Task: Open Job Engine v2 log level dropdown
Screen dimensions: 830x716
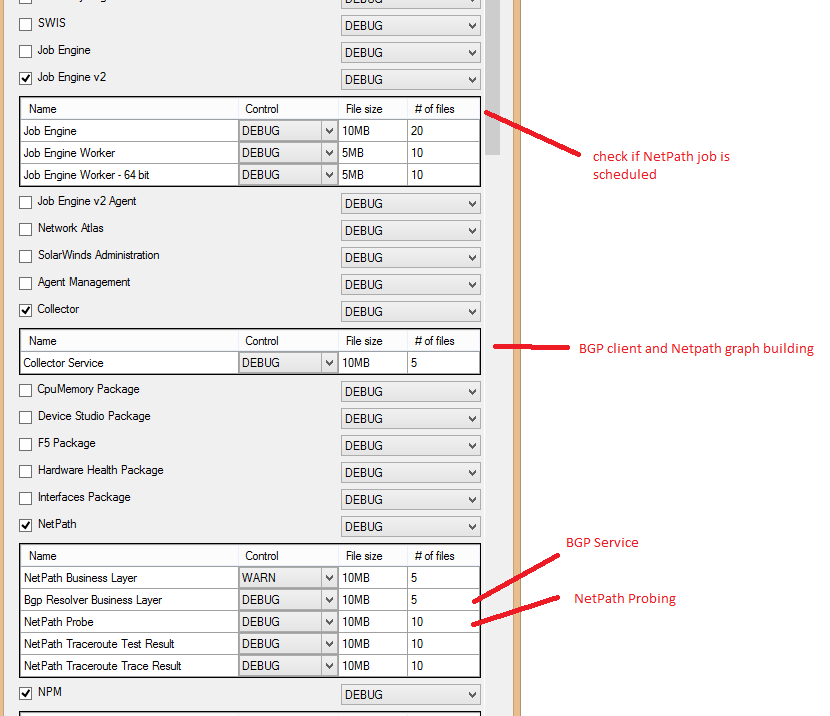Action: tap(411, 79)
